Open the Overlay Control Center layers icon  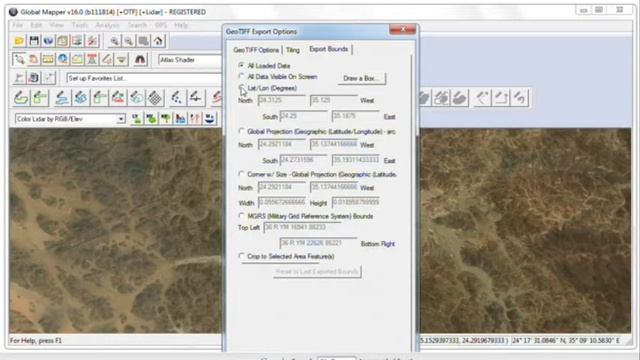pyautogui.click(x=77, y=41)
